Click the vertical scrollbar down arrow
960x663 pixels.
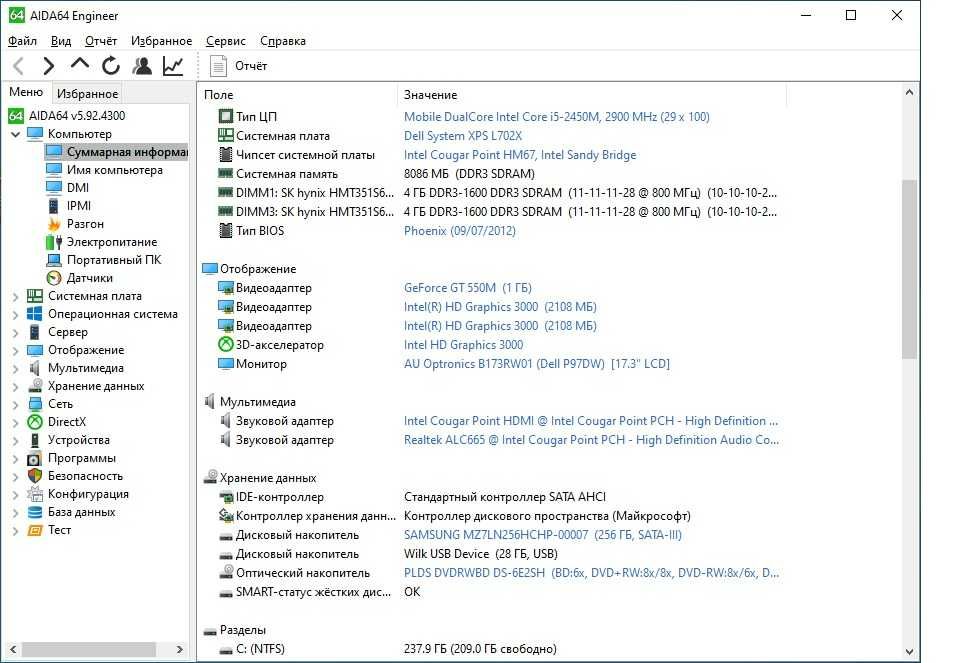click(909, 652)
